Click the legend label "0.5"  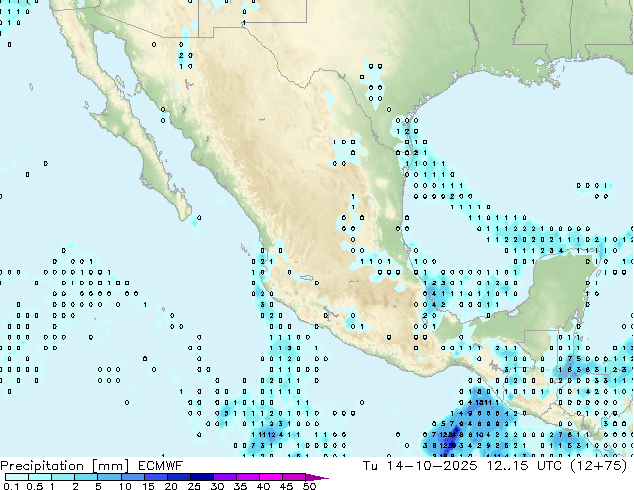(x=34, y=486)
